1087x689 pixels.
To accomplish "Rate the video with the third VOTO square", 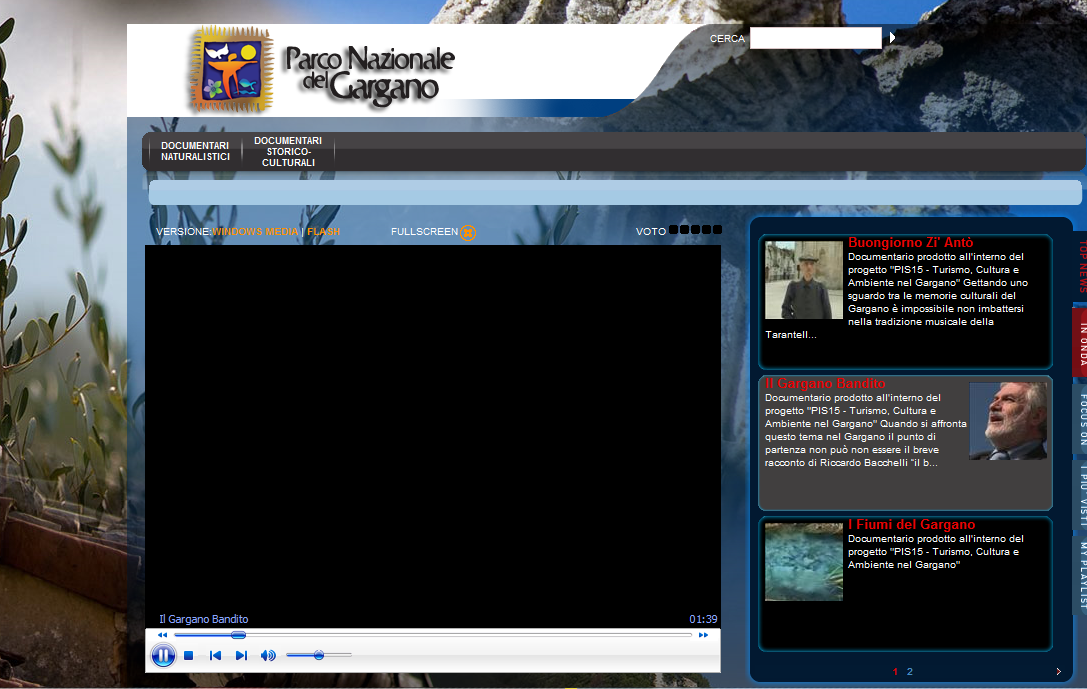I will 695,229.
